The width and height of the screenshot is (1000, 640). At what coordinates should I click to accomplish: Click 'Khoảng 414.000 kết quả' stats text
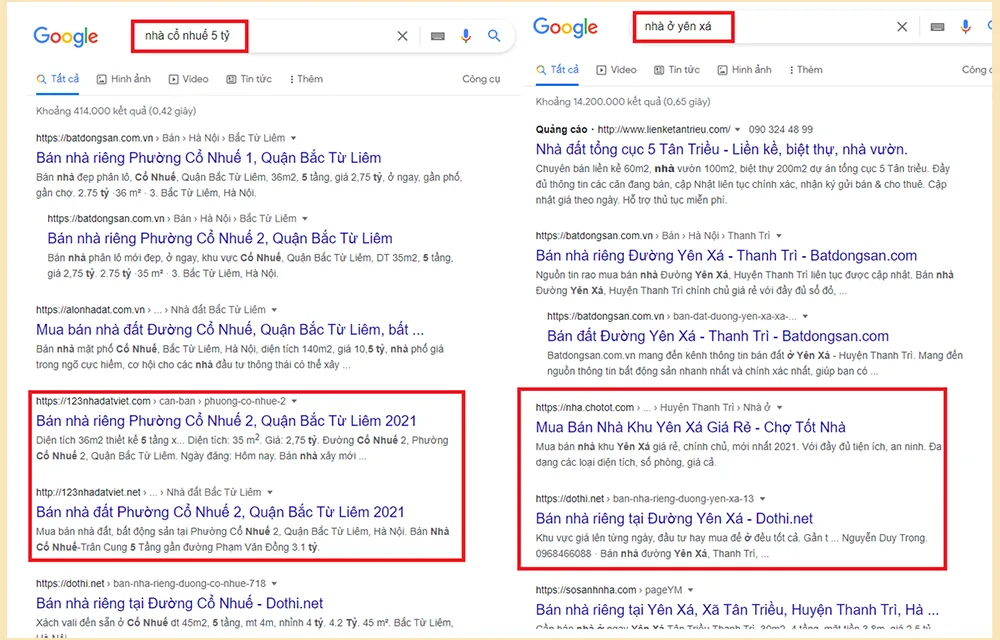tap(116, 111)
